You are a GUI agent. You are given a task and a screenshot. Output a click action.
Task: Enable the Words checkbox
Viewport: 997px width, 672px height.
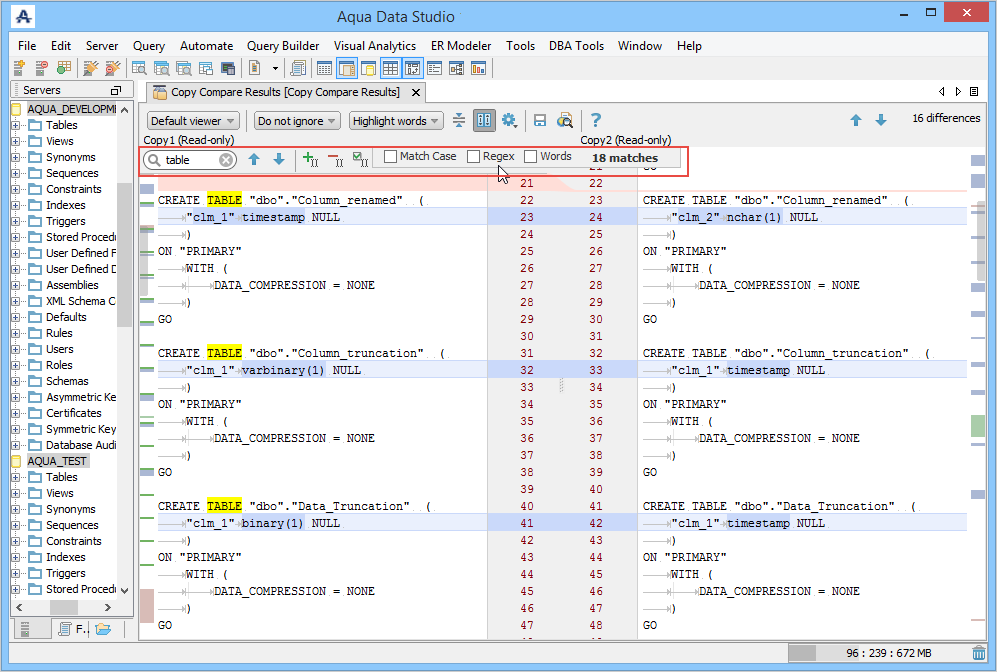[x=531, y=157]
